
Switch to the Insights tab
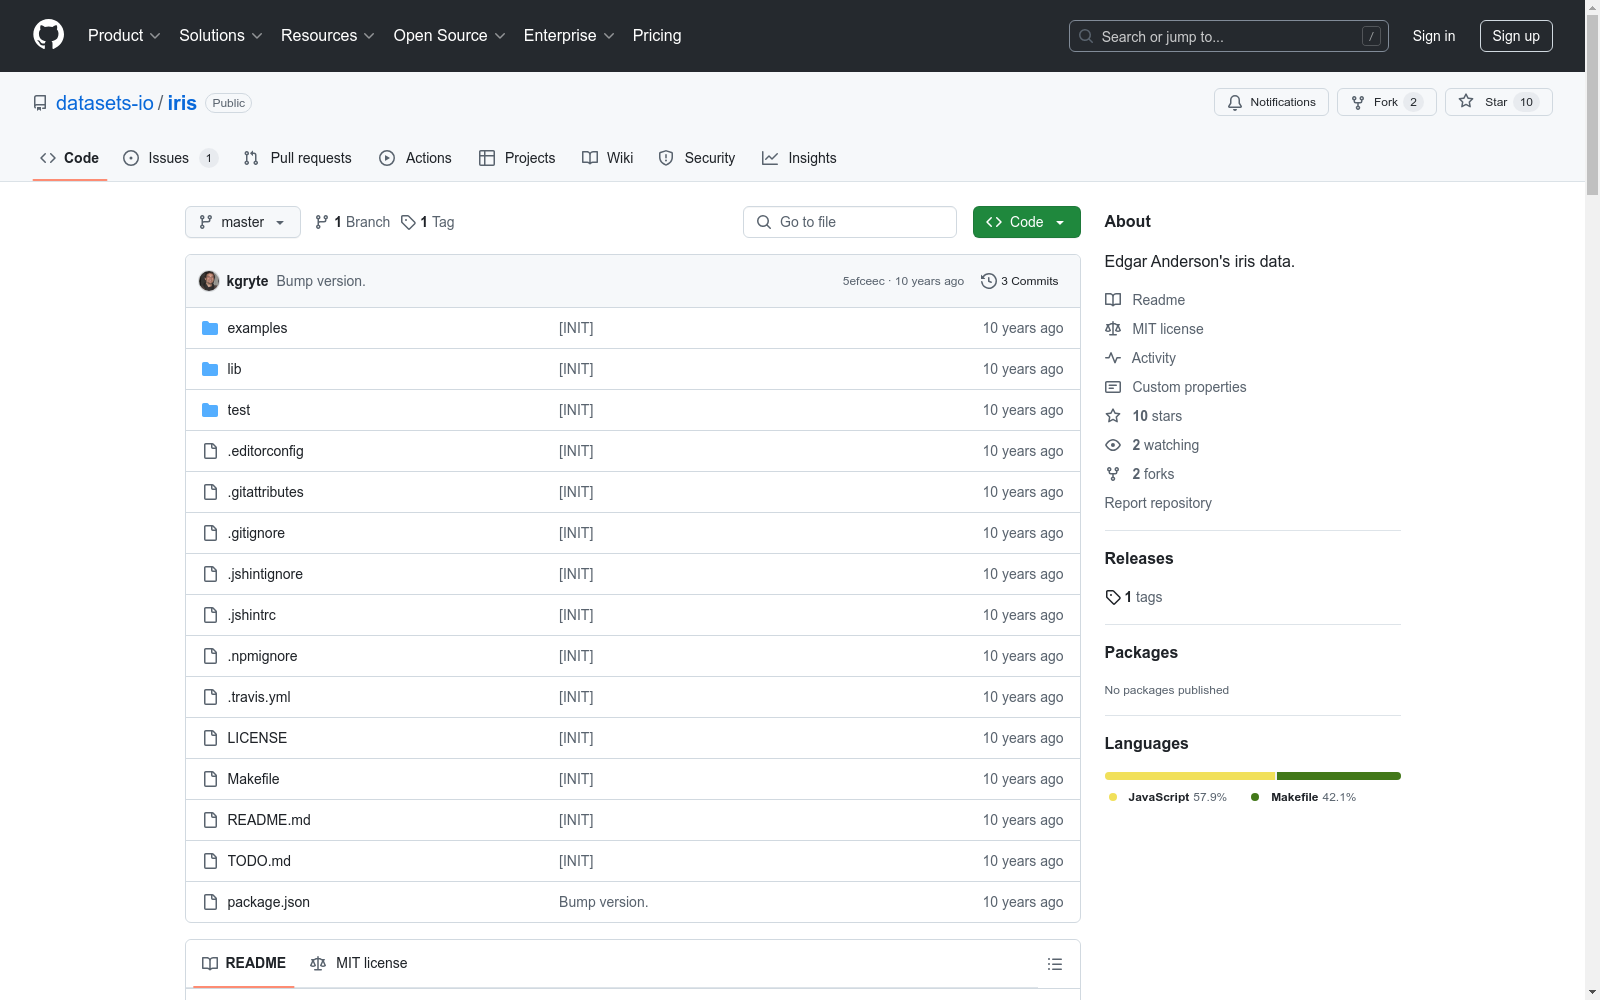[799, 158]
